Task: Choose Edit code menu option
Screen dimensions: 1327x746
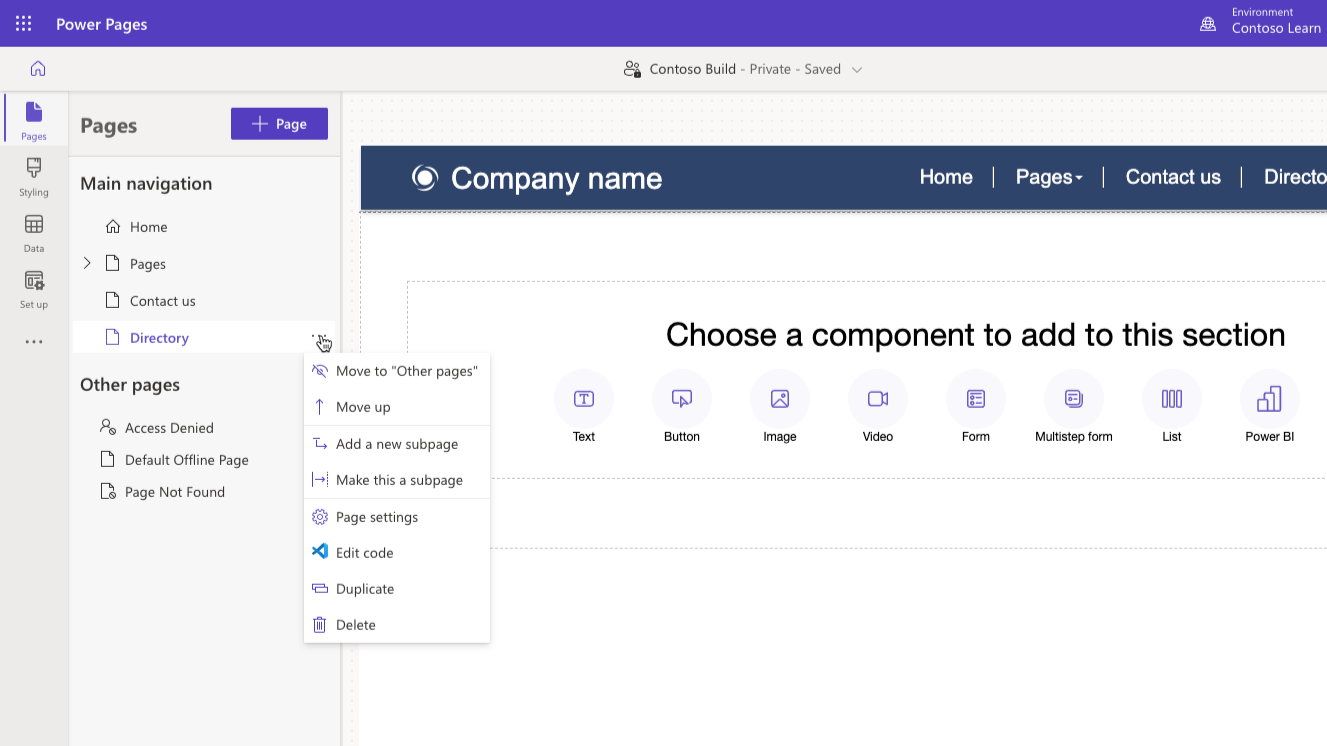Action: pos(397,553)
